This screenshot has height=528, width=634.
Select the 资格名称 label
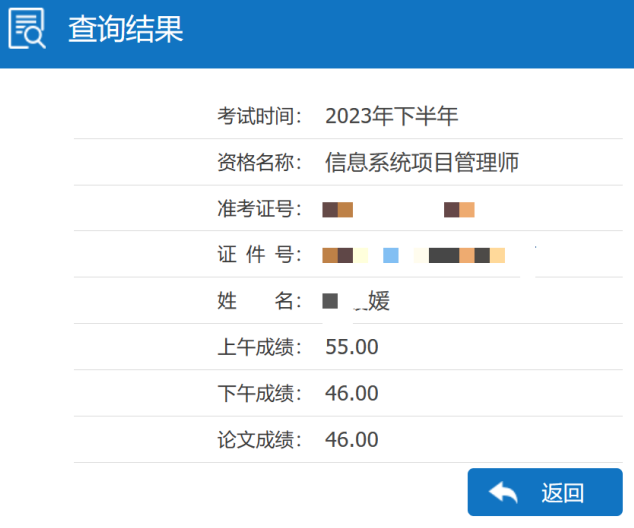pos(260,162)
